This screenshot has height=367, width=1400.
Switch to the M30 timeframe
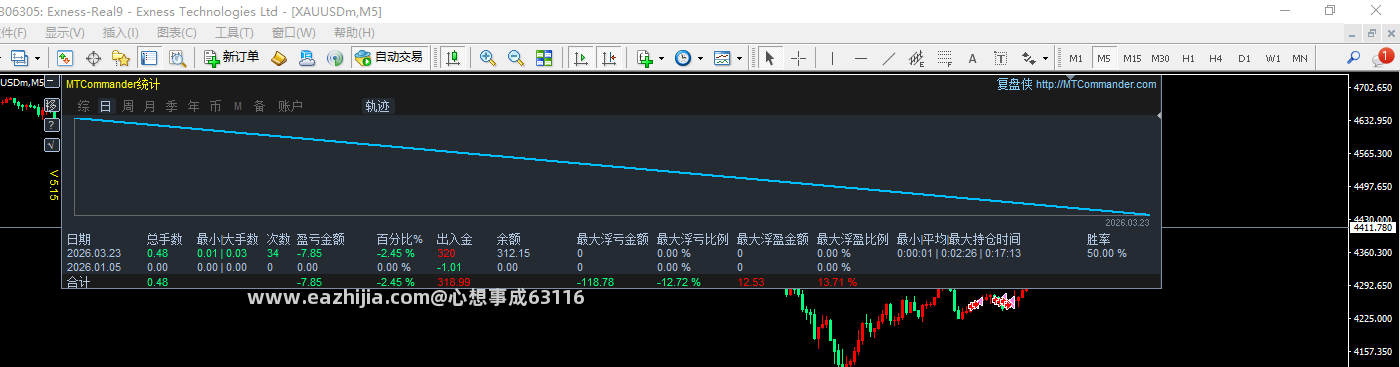coord(1160,58)
